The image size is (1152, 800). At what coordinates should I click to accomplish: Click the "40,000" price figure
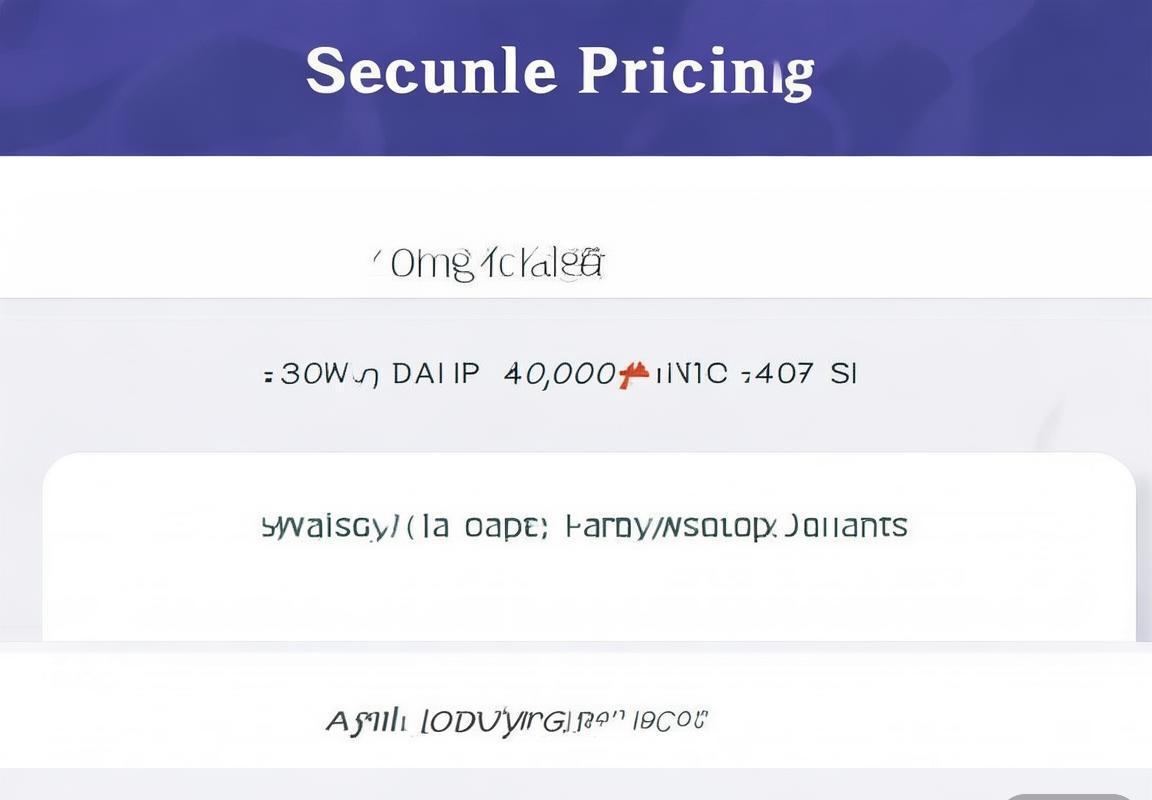pos(559,375)
